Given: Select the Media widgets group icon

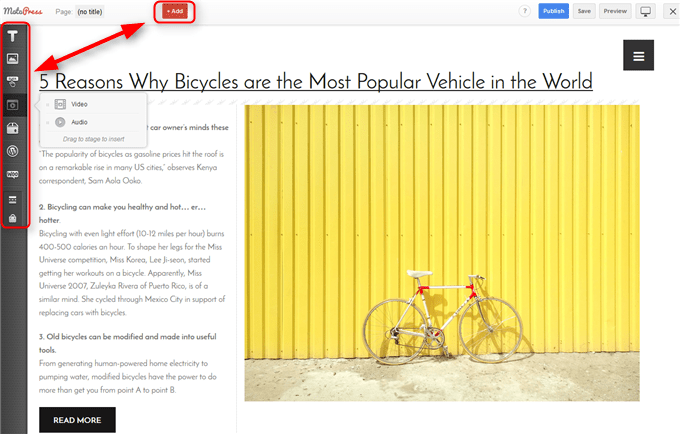Looking at the screenshot, I should click(13, 105).
